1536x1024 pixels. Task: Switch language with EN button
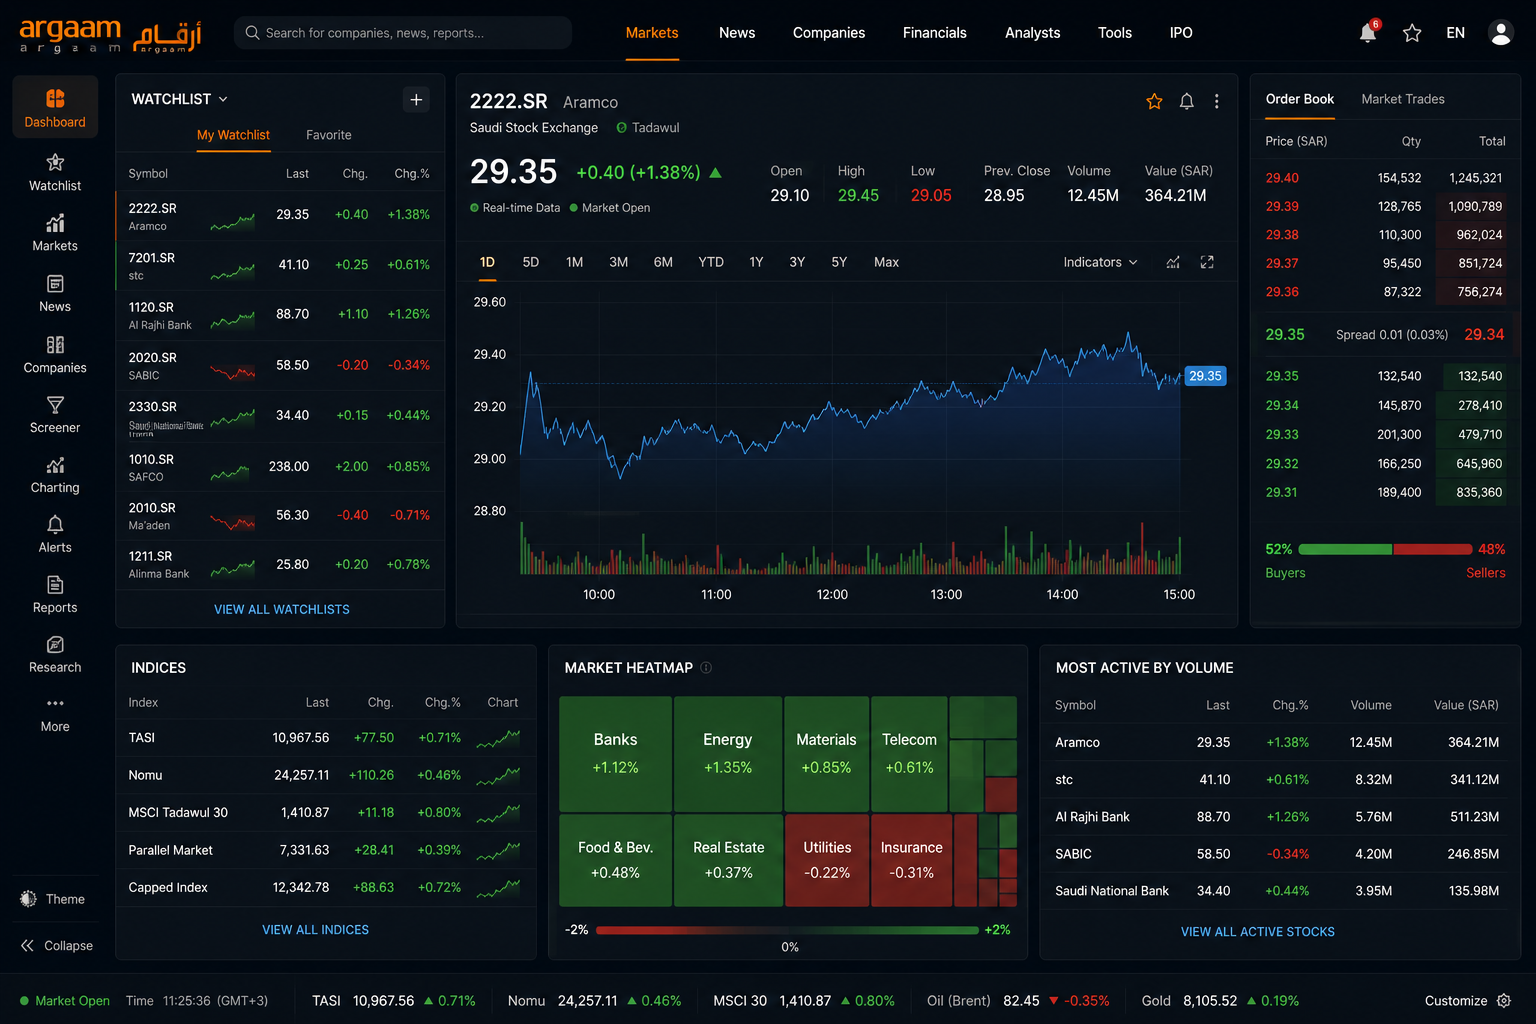(x=1456, y=33)
